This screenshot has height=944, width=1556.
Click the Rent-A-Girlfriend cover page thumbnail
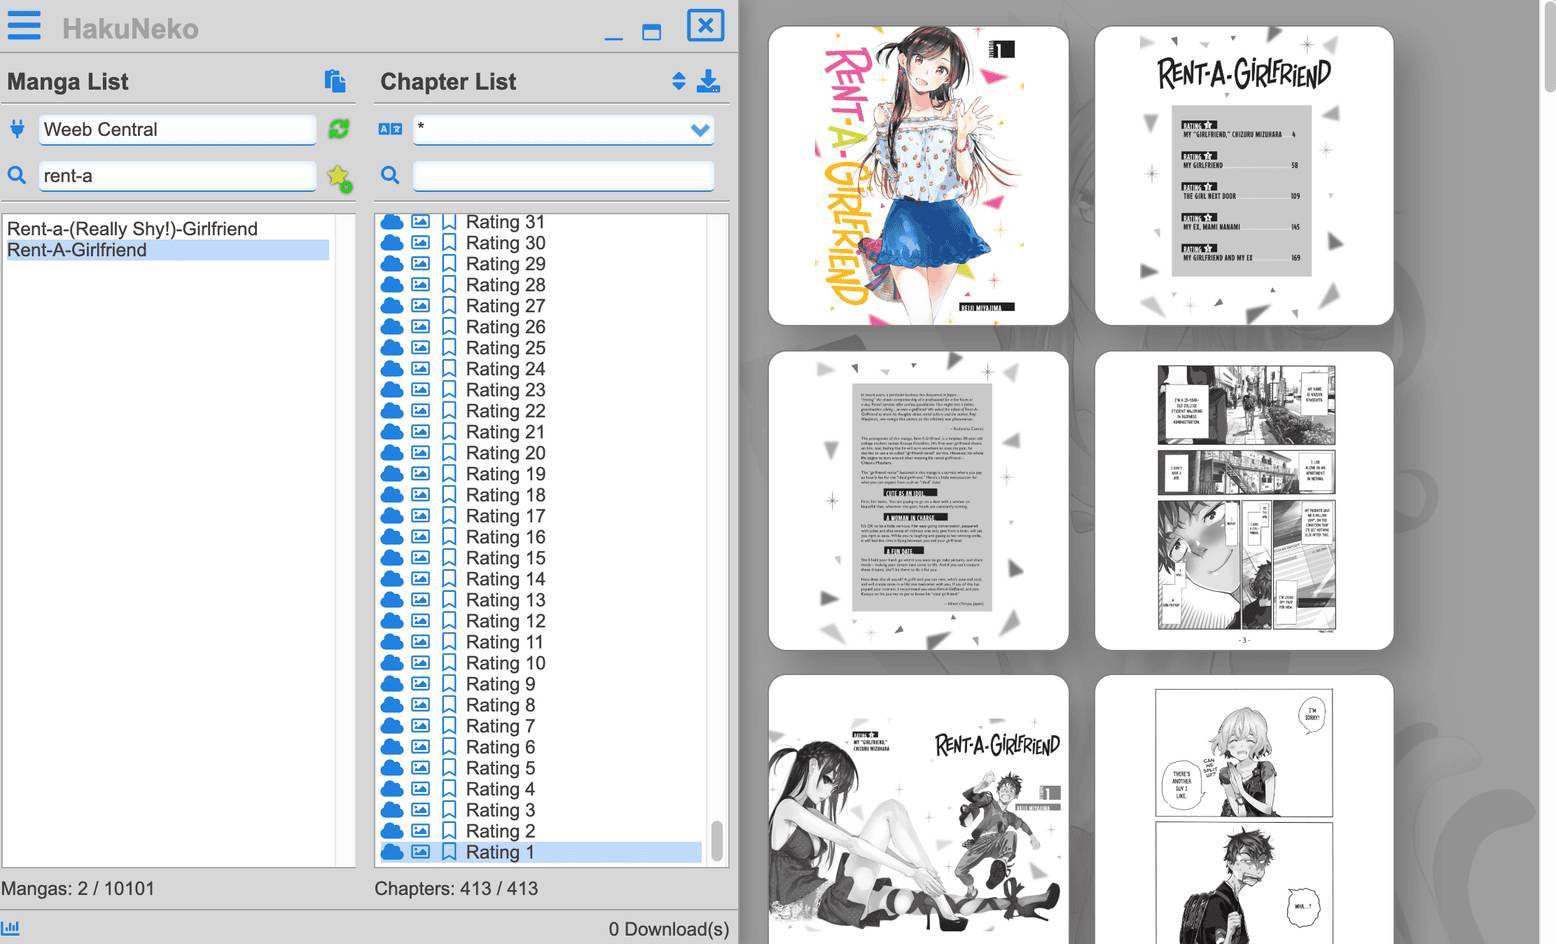pos(917,176)
